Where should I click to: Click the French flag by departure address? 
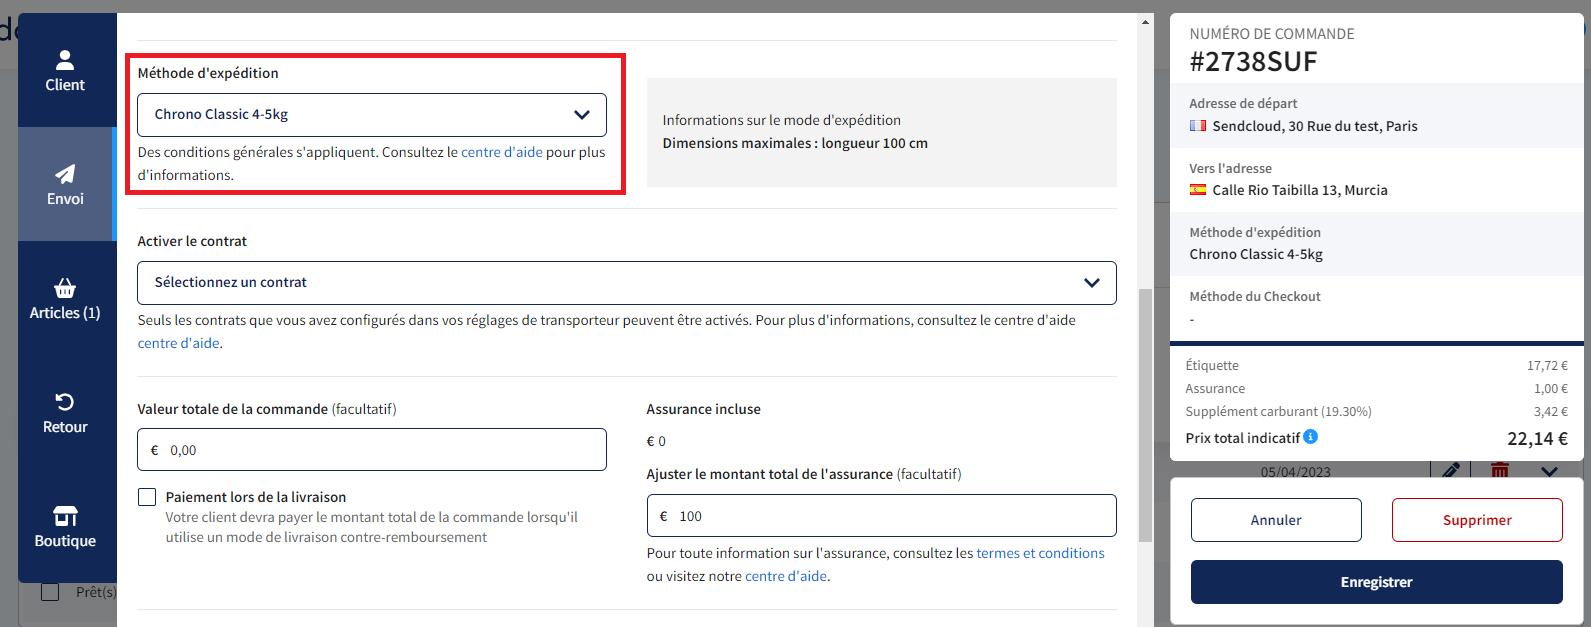tap(1198, 126)
